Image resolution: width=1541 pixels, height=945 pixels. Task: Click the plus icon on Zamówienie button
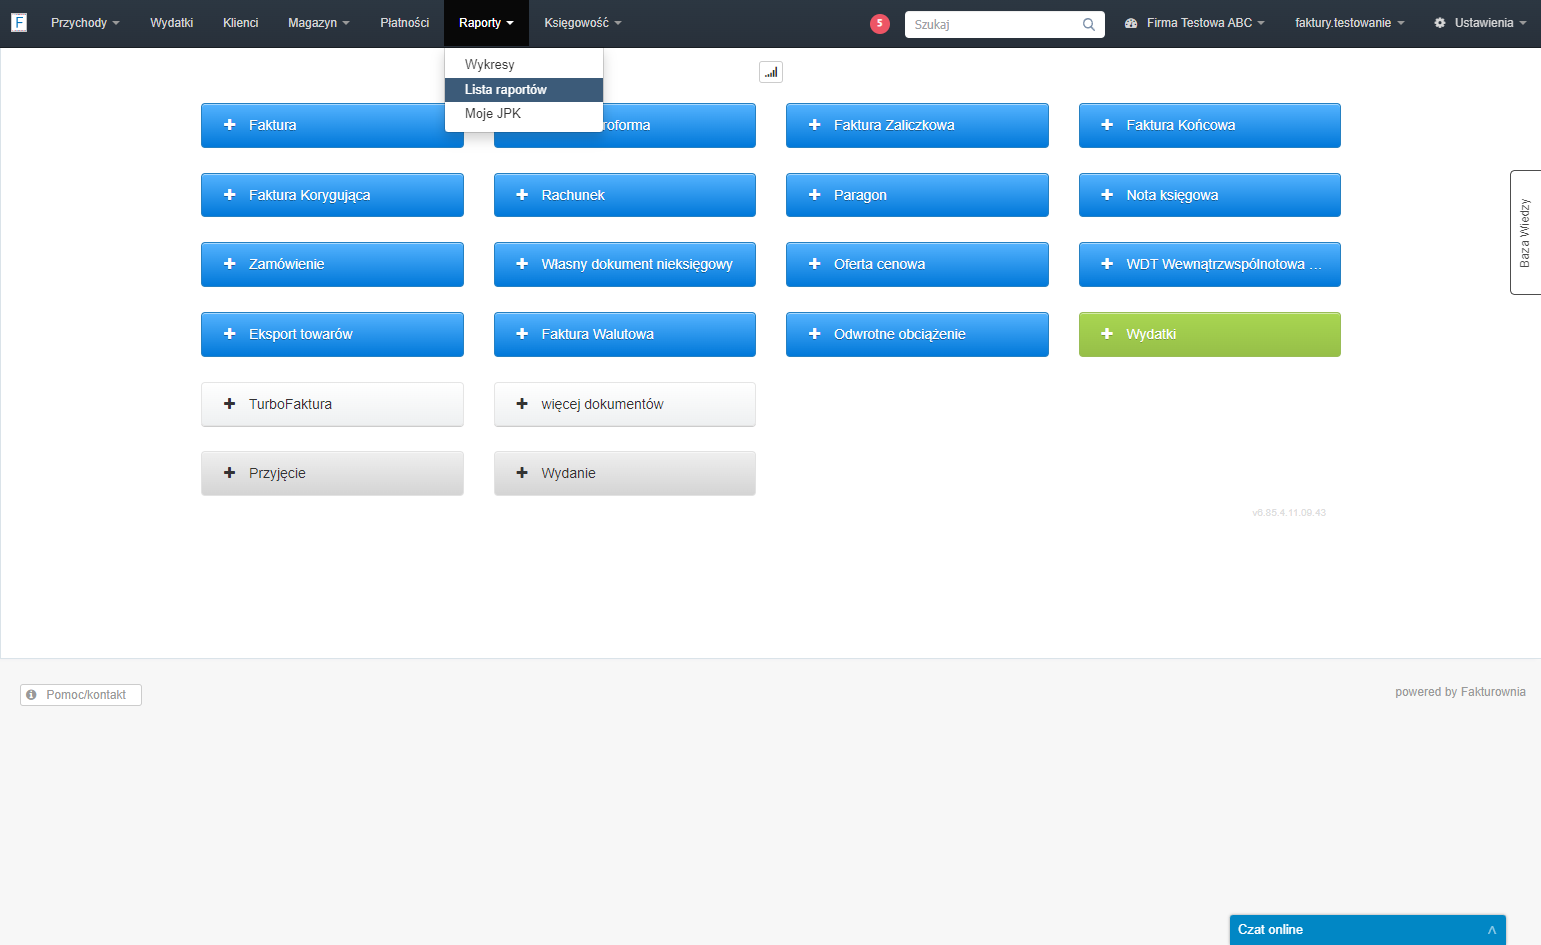229,264
